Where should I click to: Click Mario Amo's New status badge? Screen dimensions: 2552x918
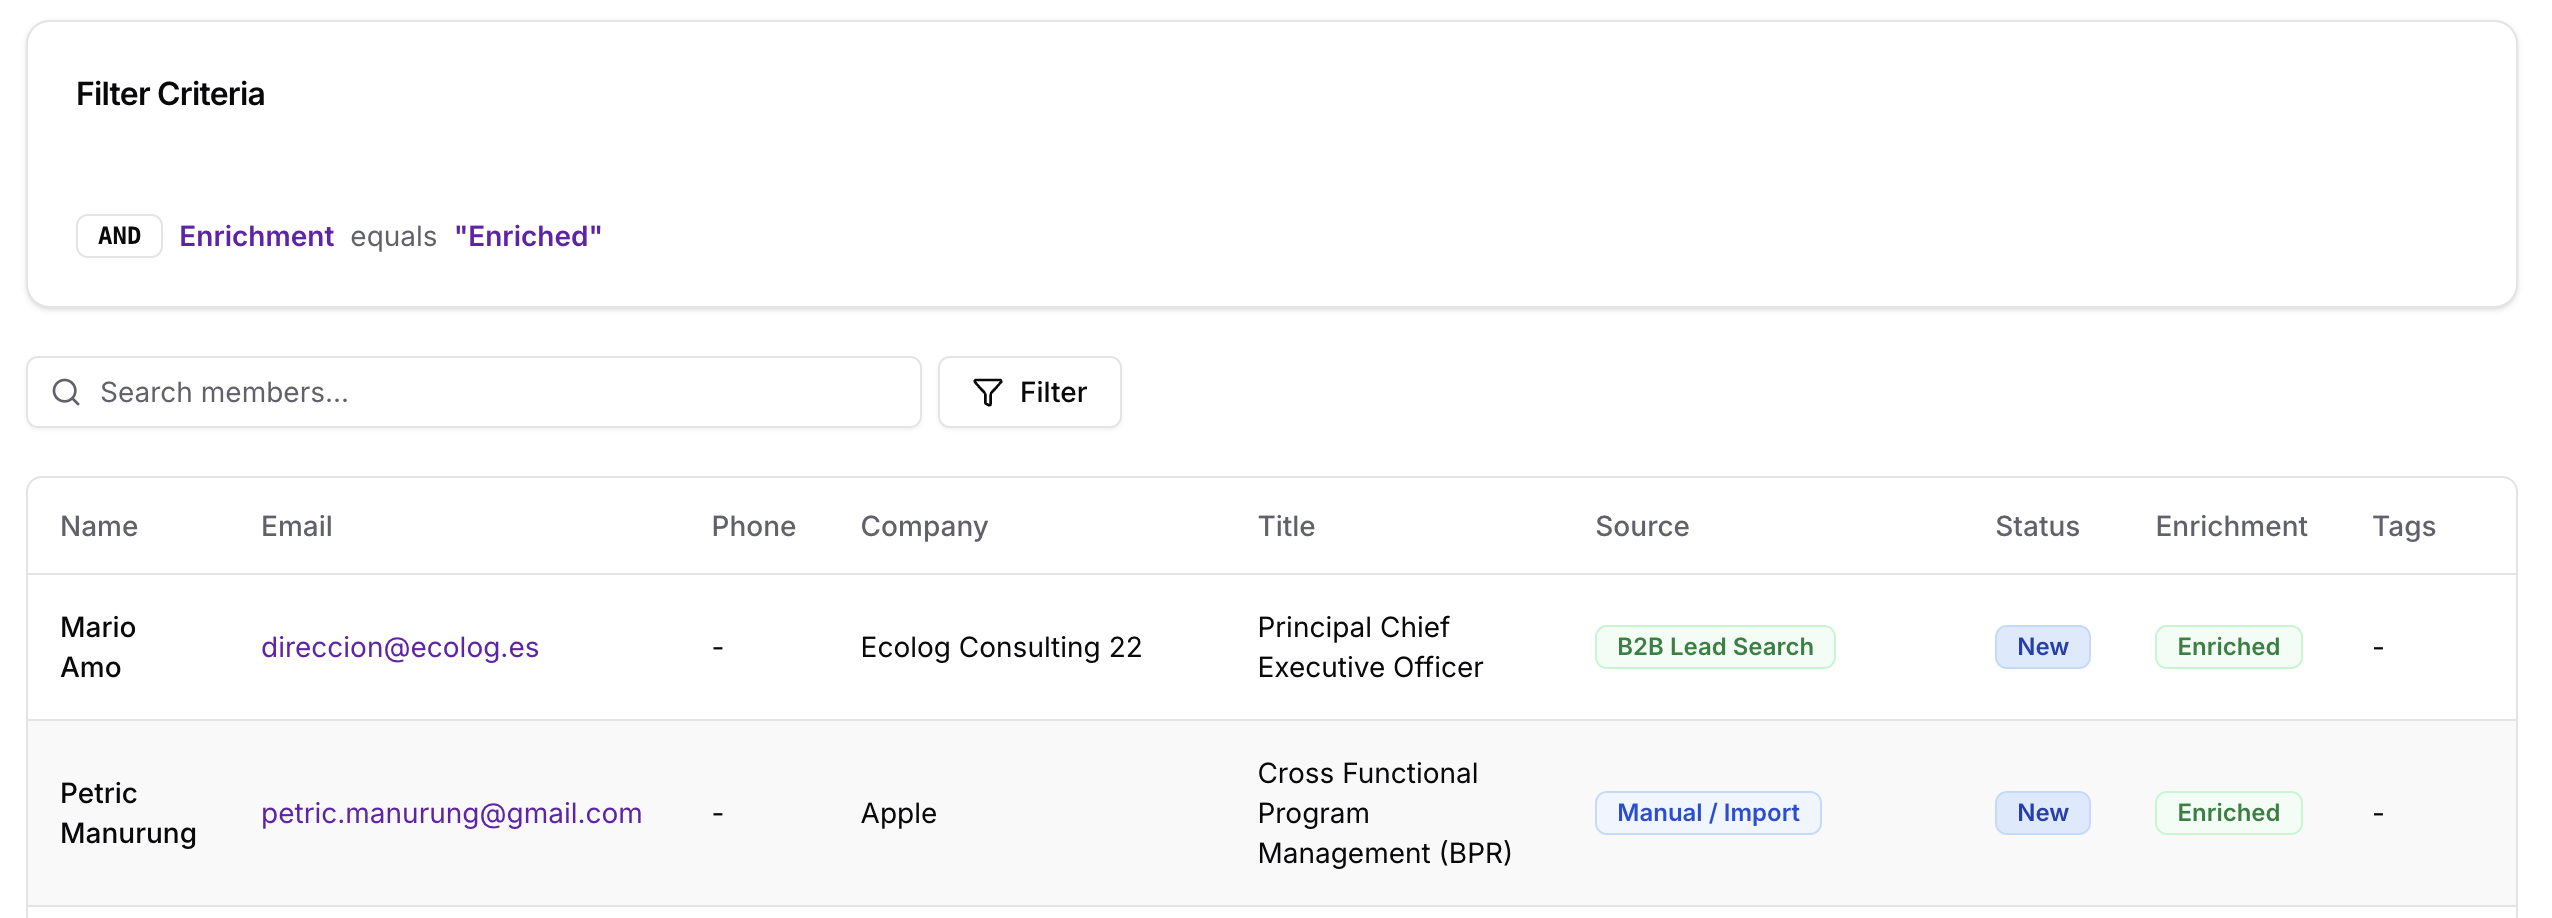point(2042,647)
